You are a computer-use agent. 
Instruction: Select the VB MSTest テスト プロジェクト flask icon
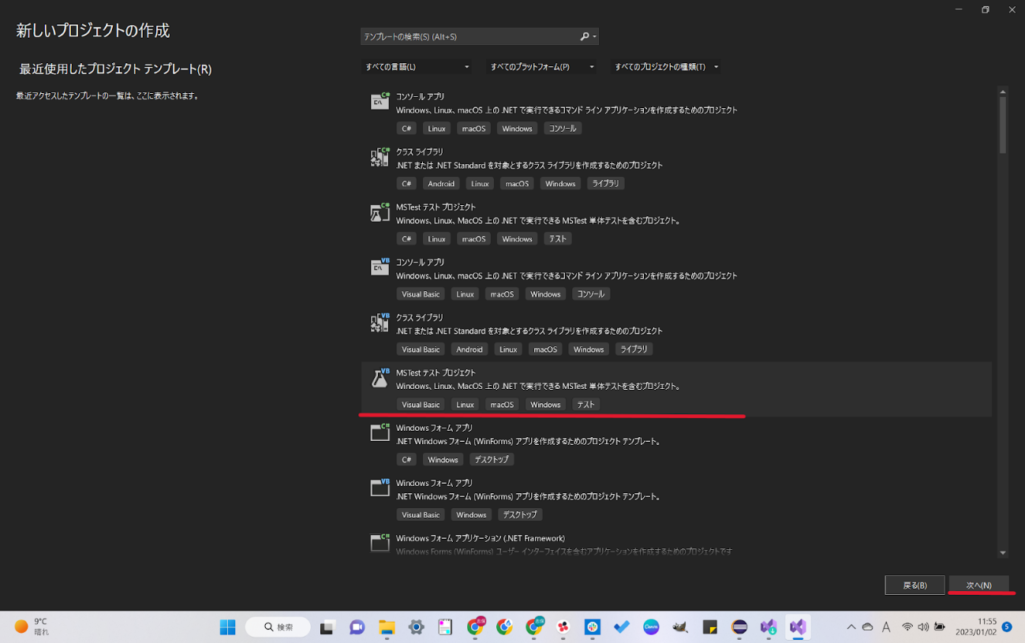click(380, 378)
